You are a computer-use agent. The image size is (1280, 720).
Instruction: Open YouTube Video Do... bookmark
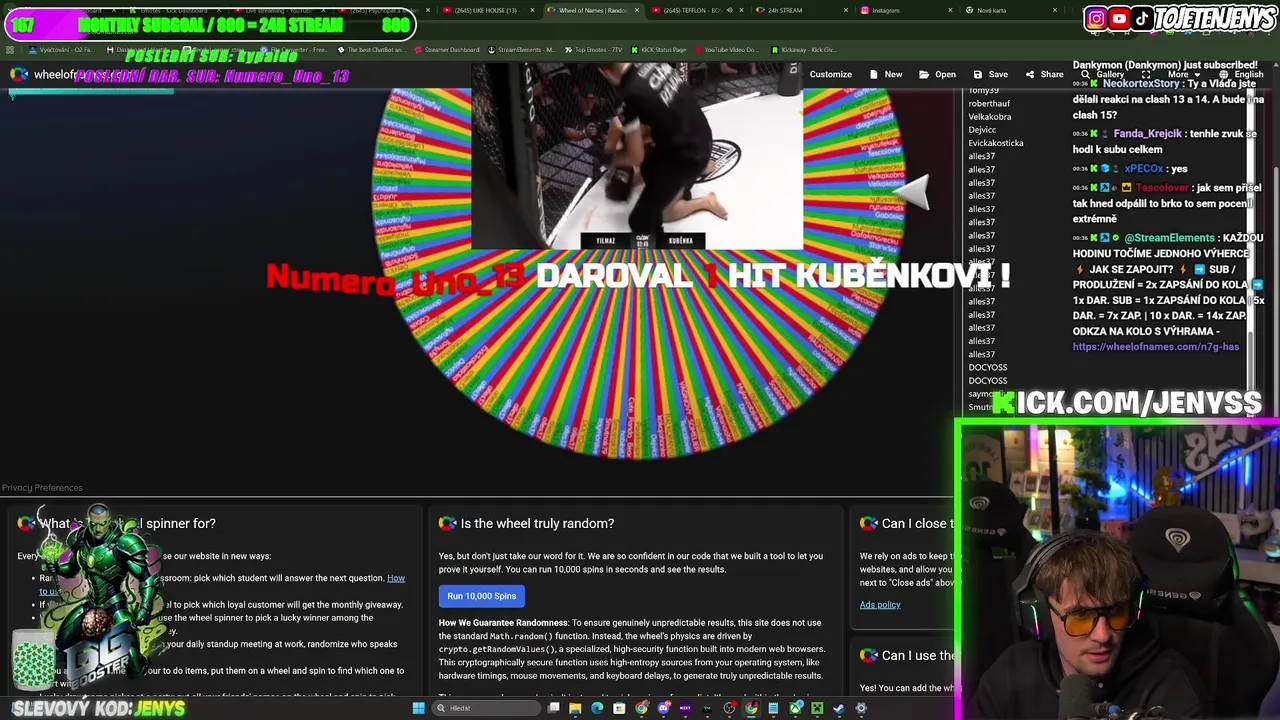pos(726,49)
